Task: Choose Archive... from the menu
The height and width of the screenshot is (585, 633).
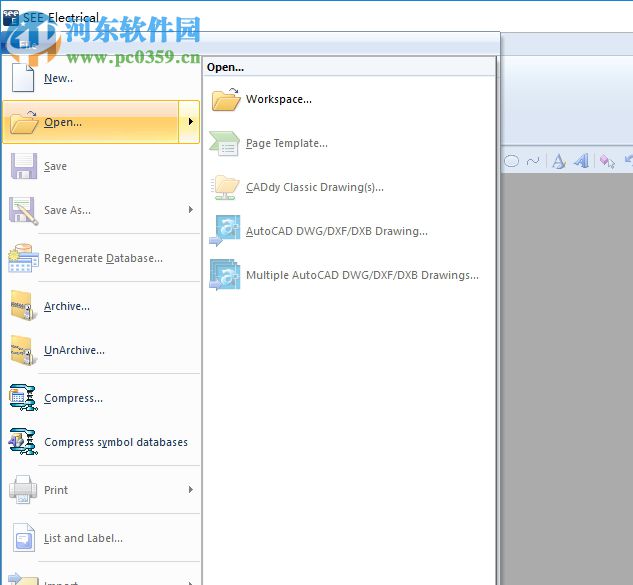Action: click(x=67, y=306)
